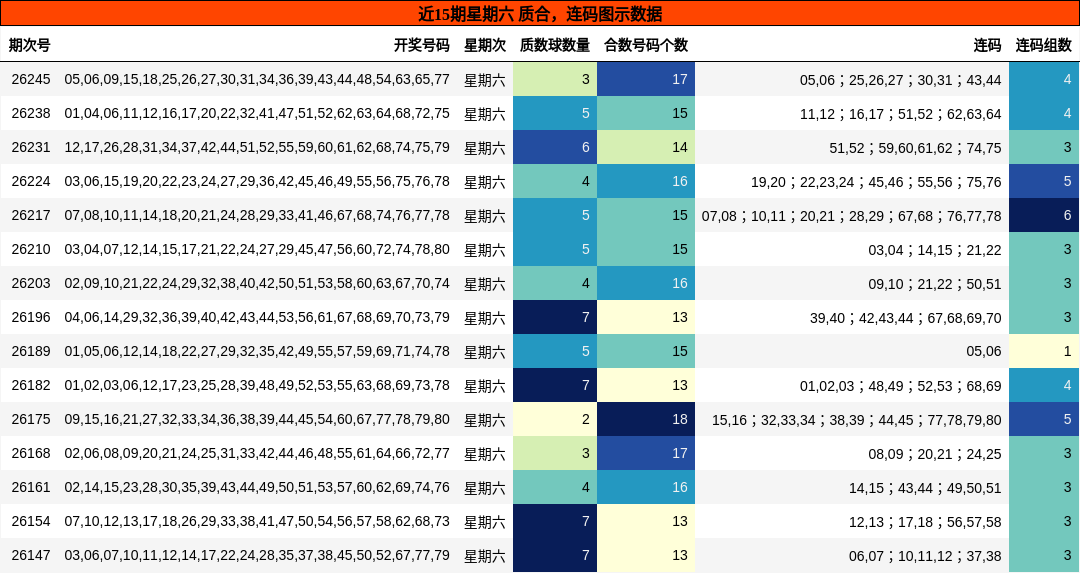Click consecutive numbers 08,09；20,21；24,25
Image resolution: width=1080 pixels, height=573 pixels.
coord(935,454)
